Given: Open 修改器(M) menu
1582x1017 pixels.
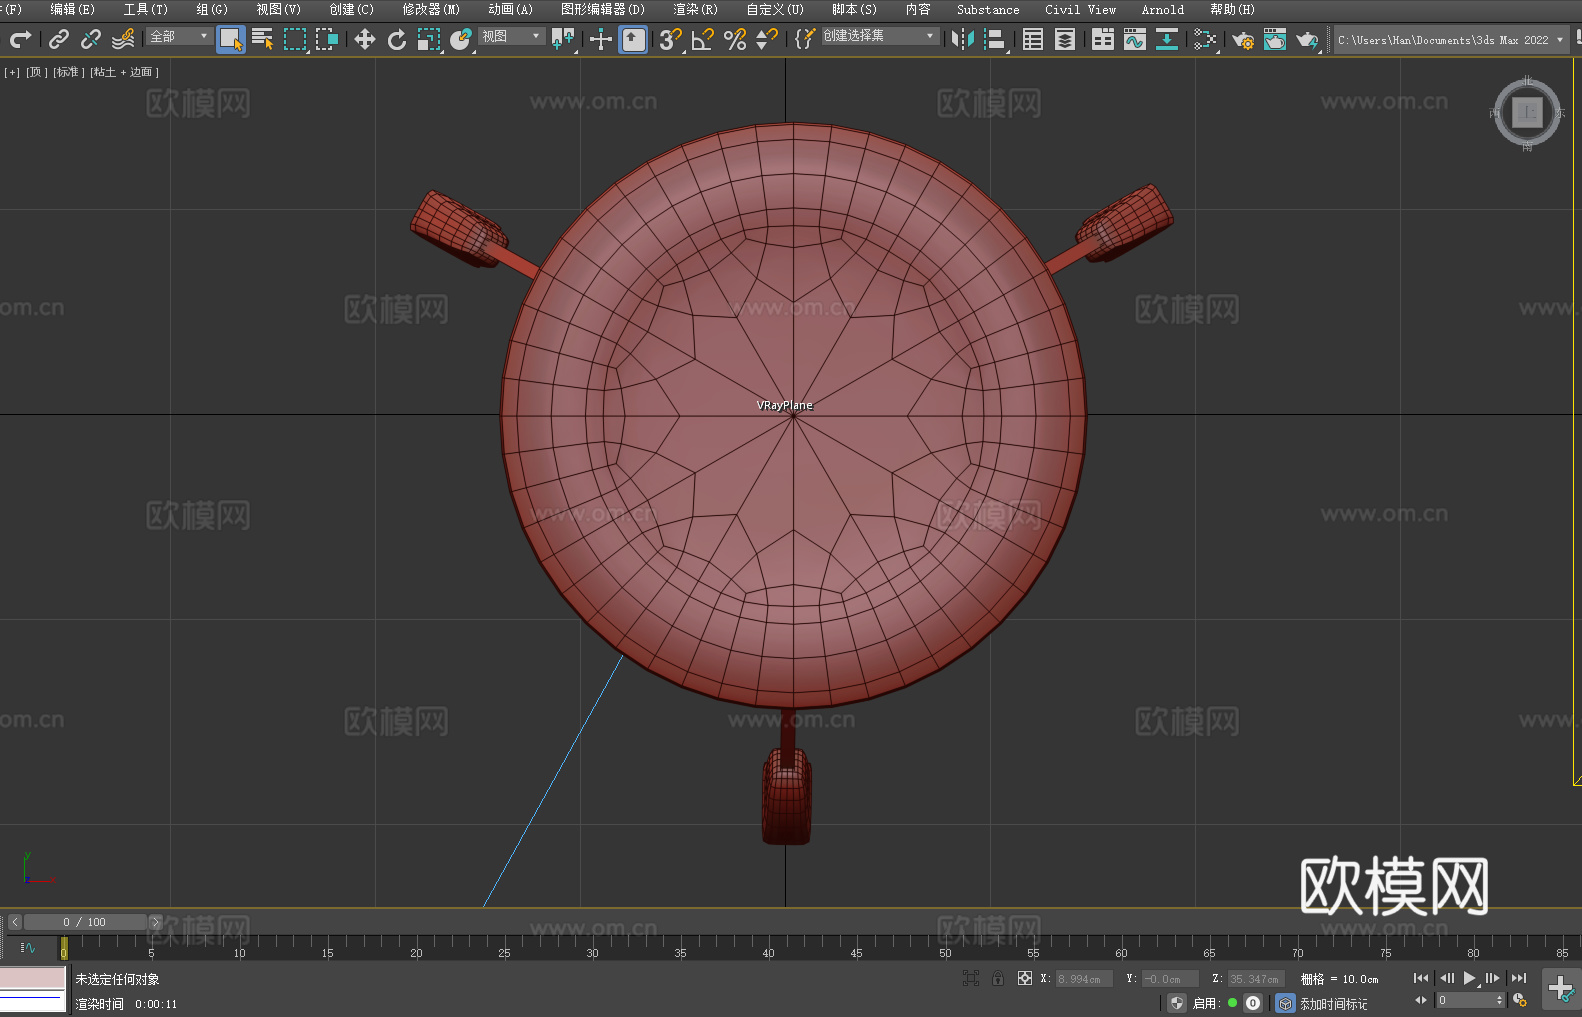Looking at the screenshot, I should tap(431, 9).
